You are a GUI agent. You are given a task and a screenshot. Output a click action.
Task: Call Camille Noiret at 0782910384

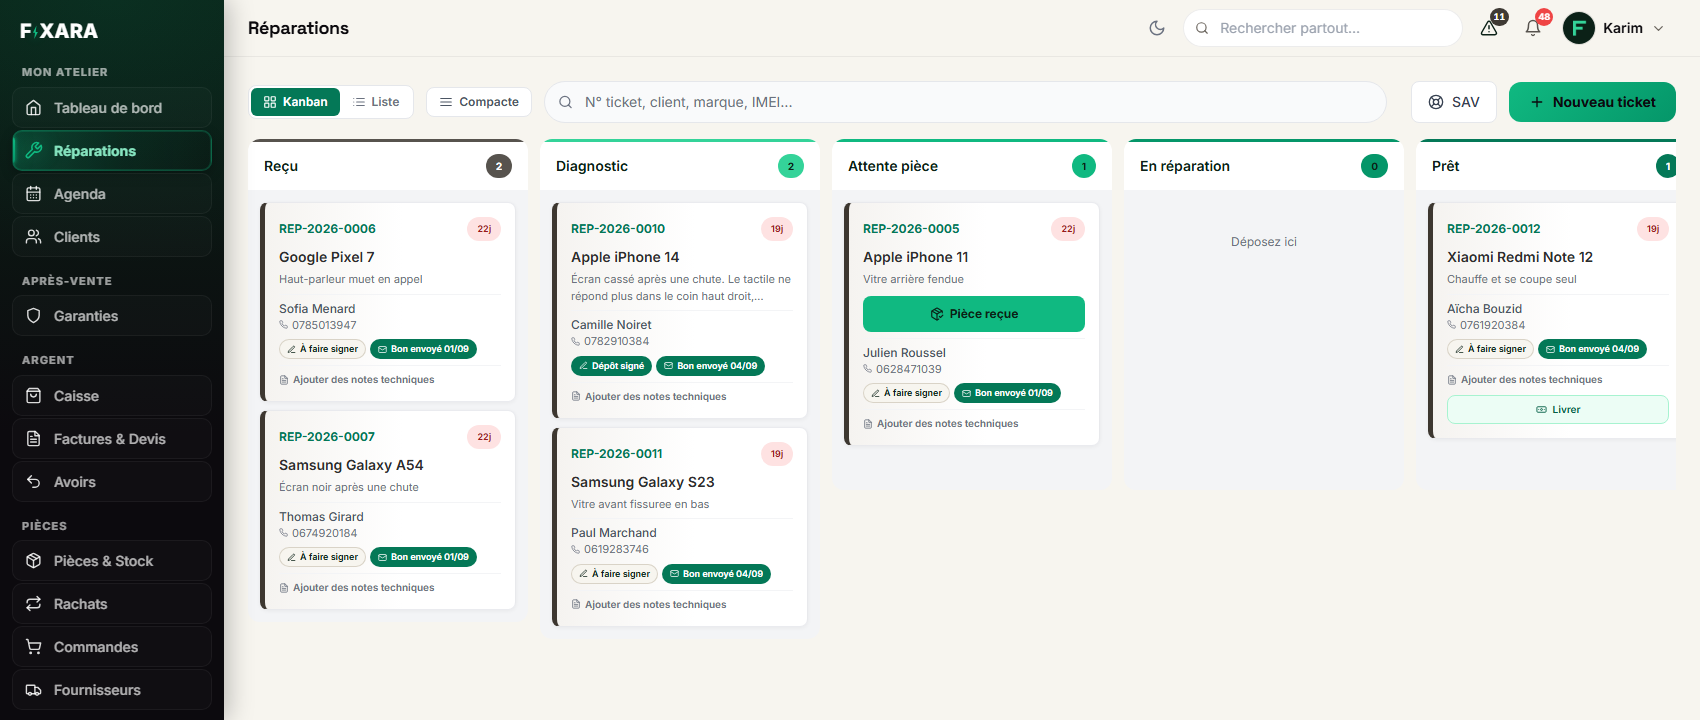610,341
